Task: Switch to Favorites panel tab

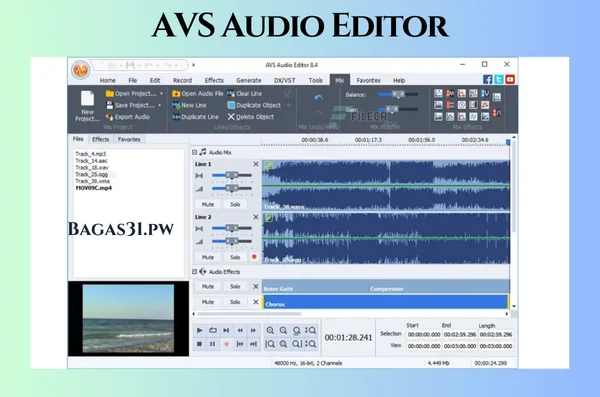Action: pos(129,139)
